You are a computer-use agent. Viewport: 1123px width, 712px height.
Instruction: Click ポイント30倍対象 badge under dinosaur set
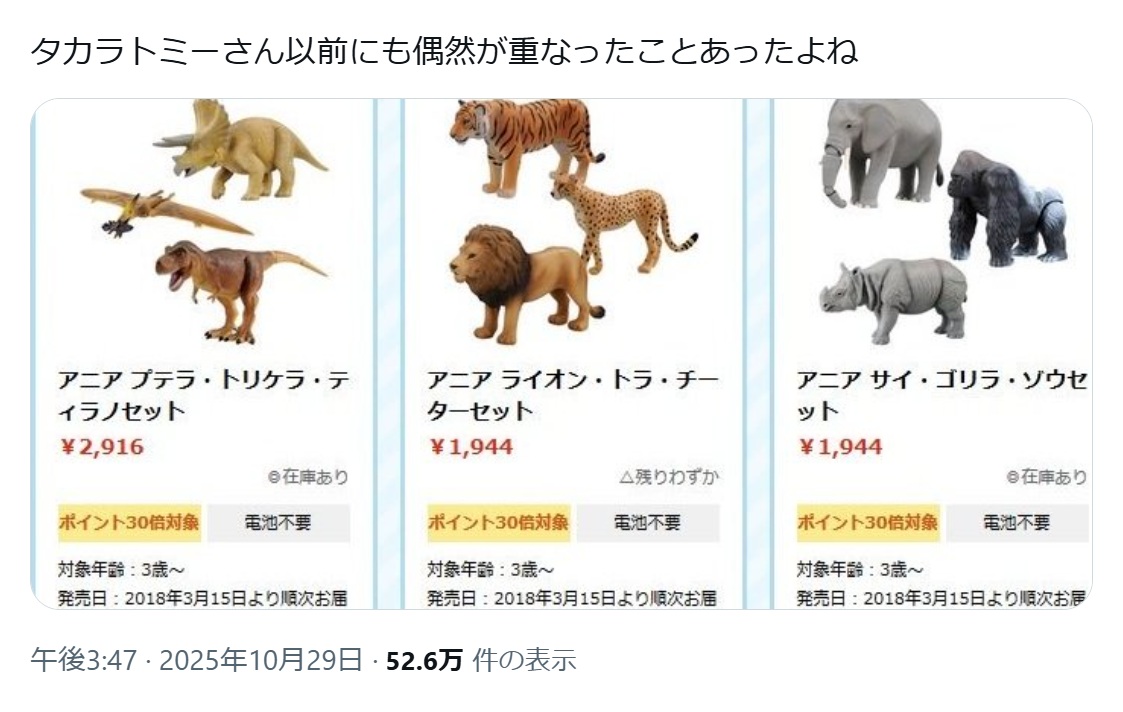point(129,522)
